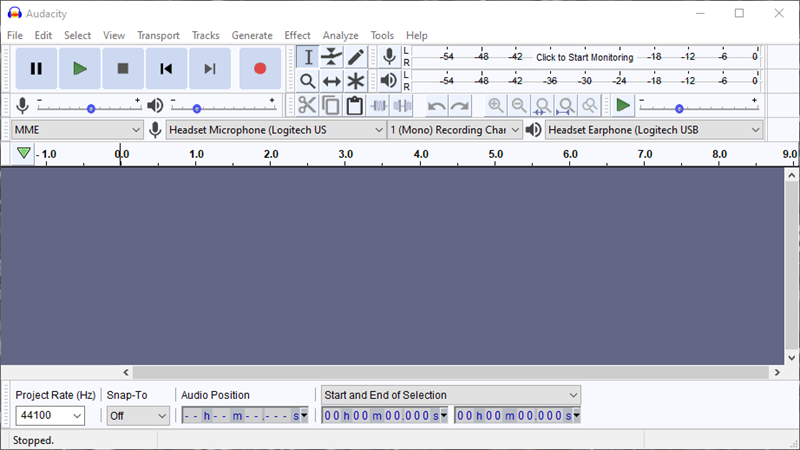Skip to start of project

click(x=166, y=68)
